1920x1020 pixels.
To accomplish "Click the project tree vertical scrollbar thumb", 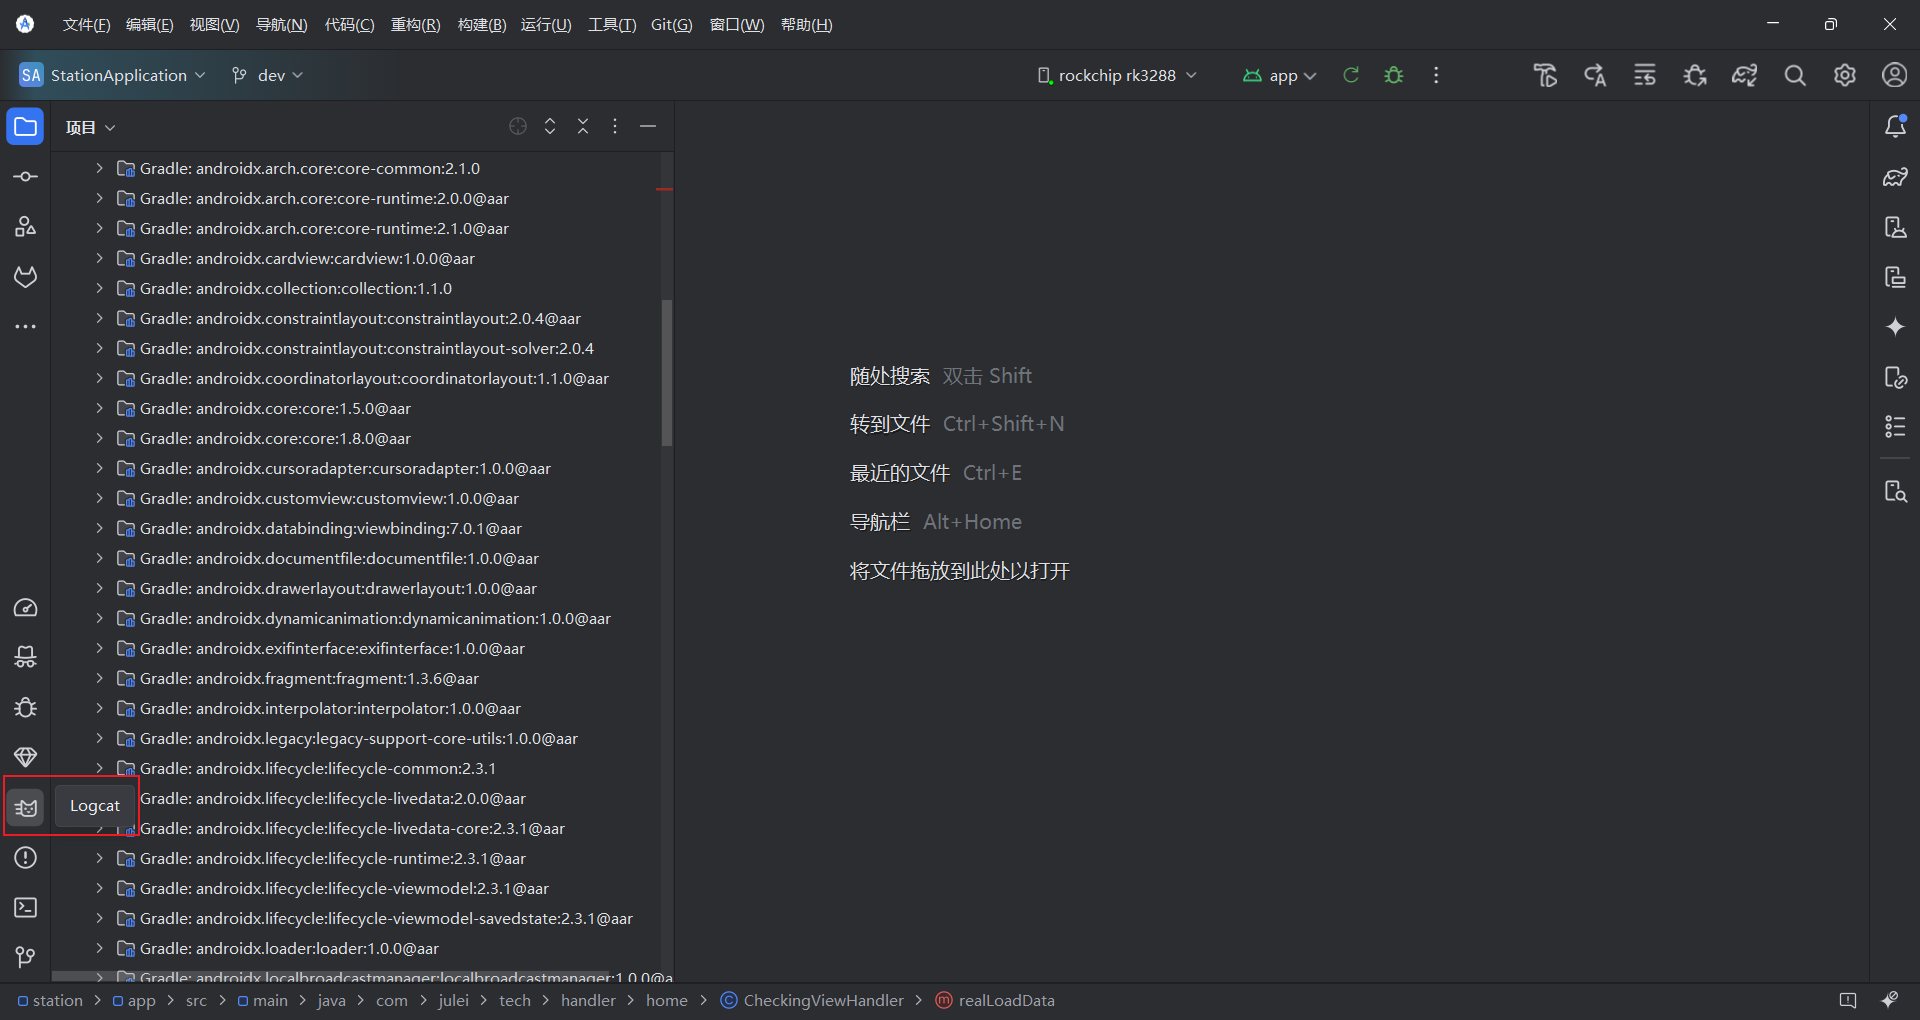I will coord(667,373).
